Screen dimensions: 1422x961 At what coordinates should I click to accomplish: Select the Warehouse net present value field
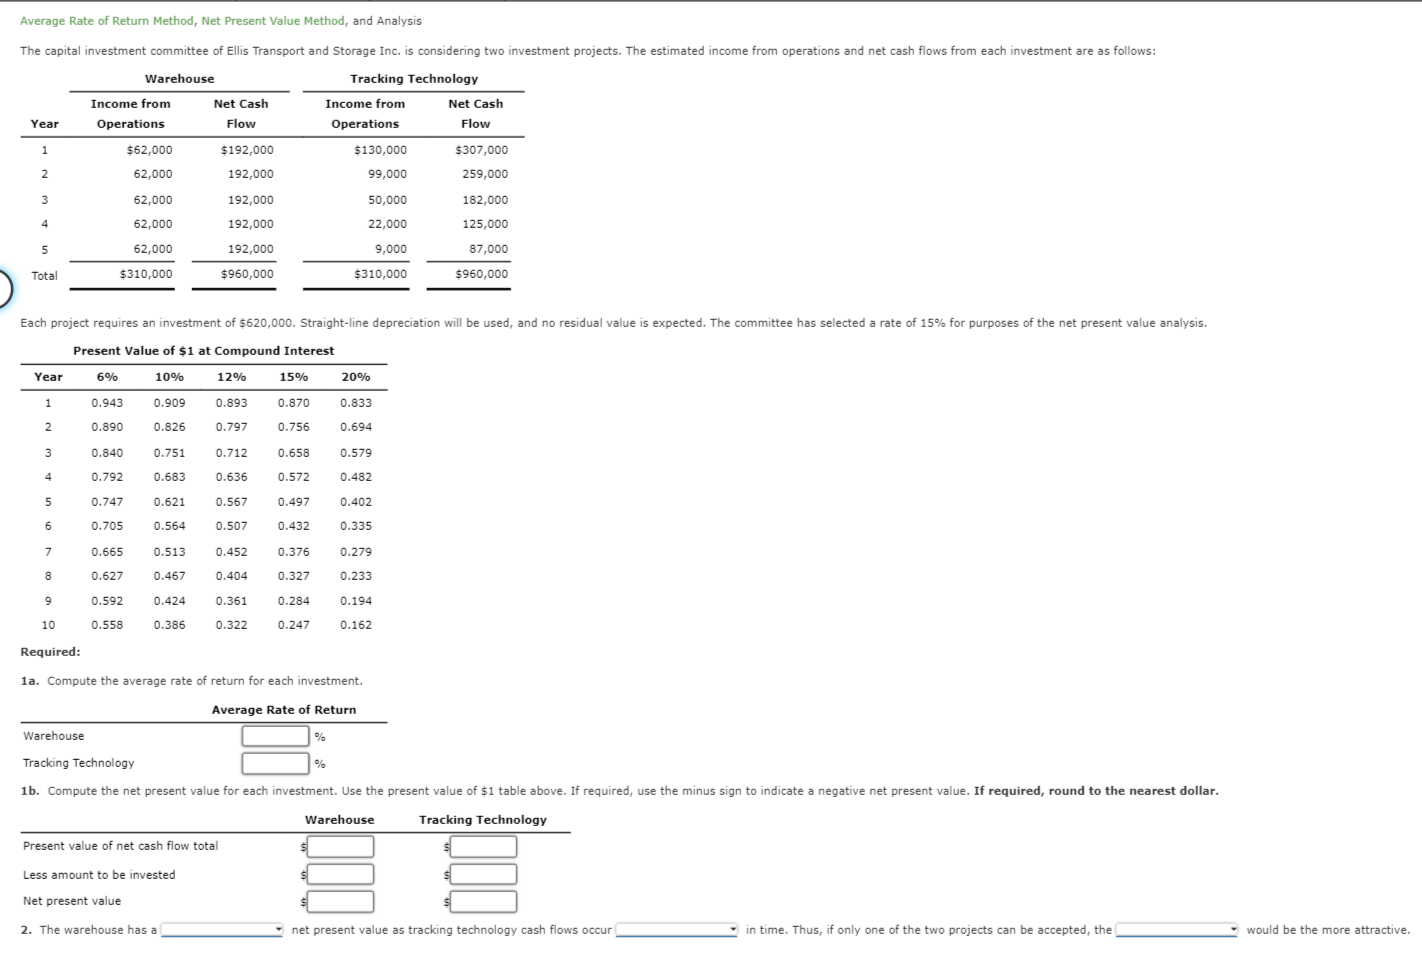[340, 901]
